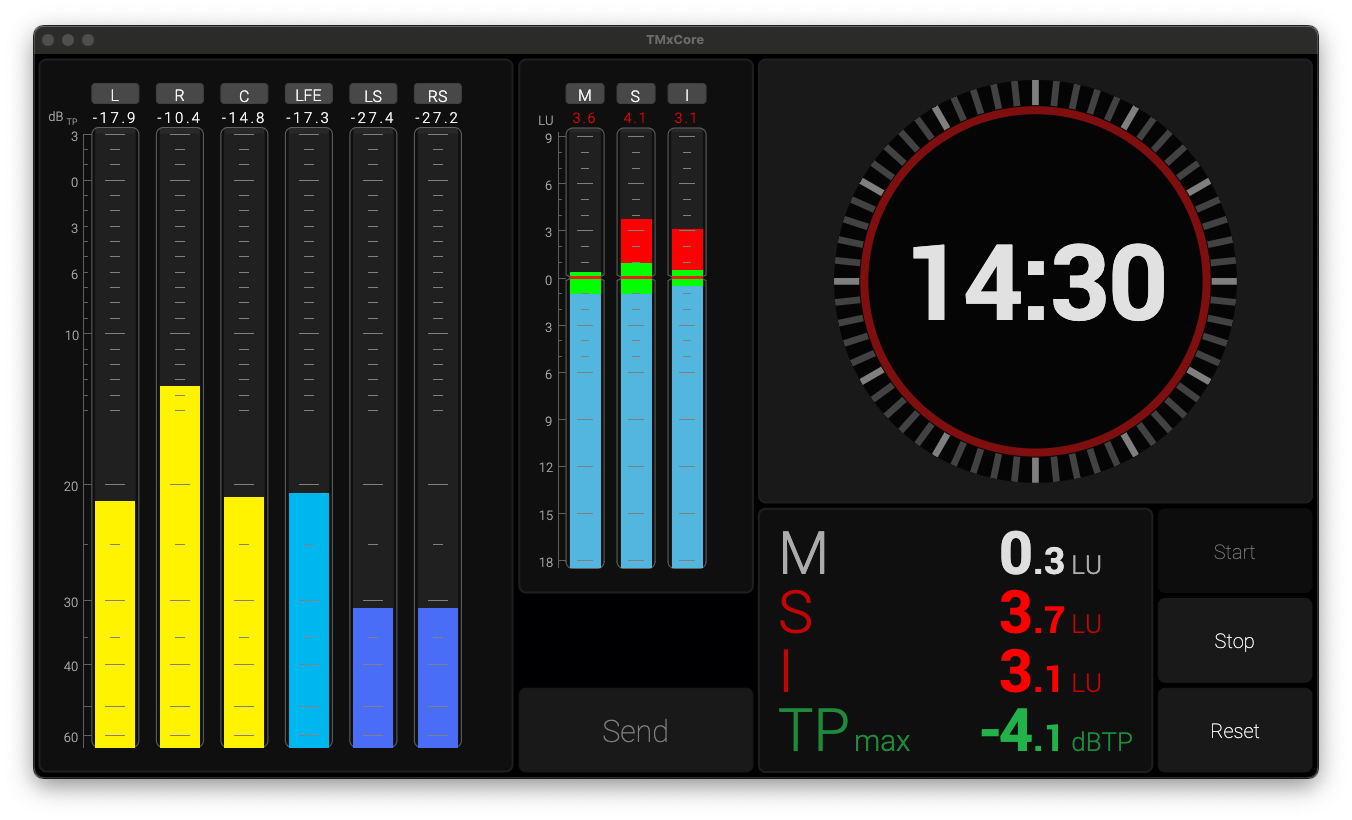Viewport: 1352px width, 820px height.
Task: Click the I integrated loudness label
Action: click(x=687, y=95)
